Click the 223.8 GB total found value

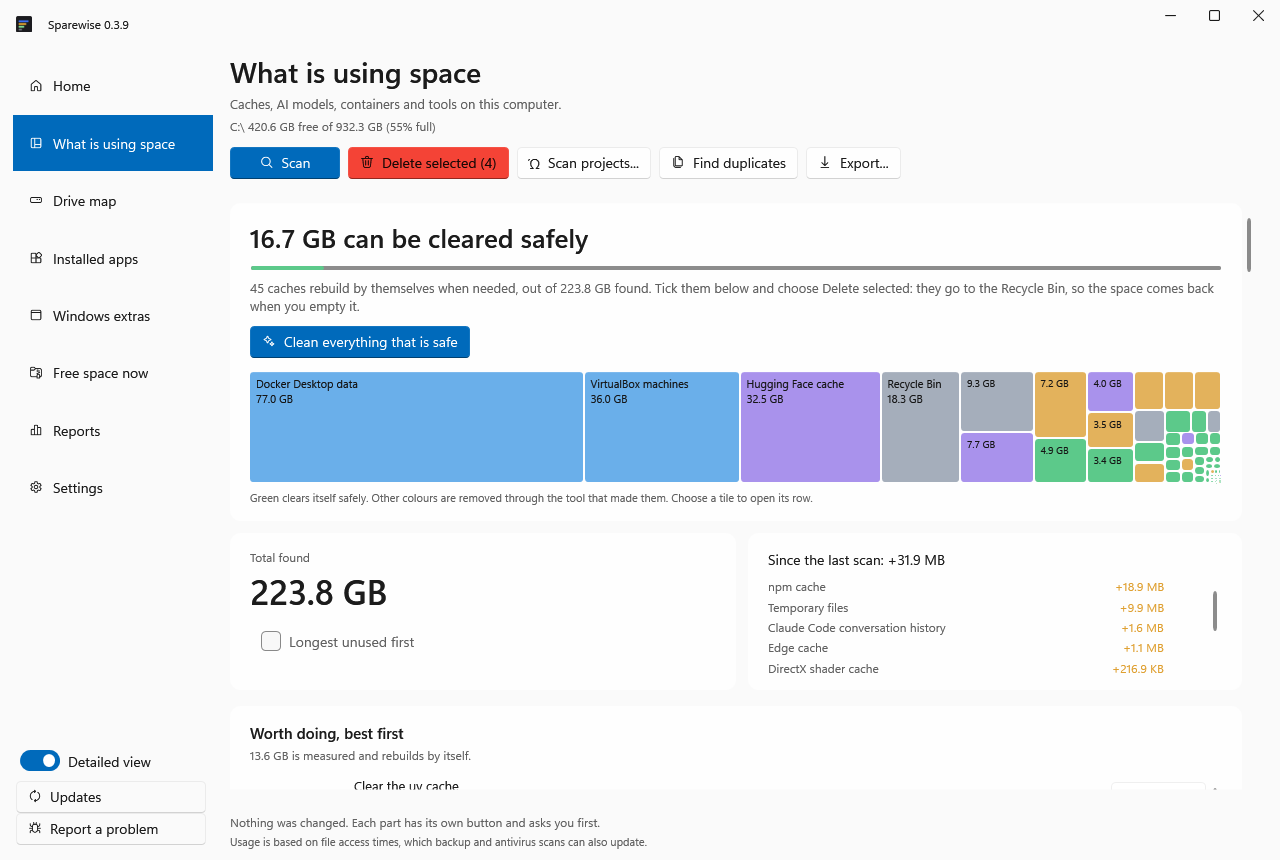pyautogui.click(x=318, y=593)
